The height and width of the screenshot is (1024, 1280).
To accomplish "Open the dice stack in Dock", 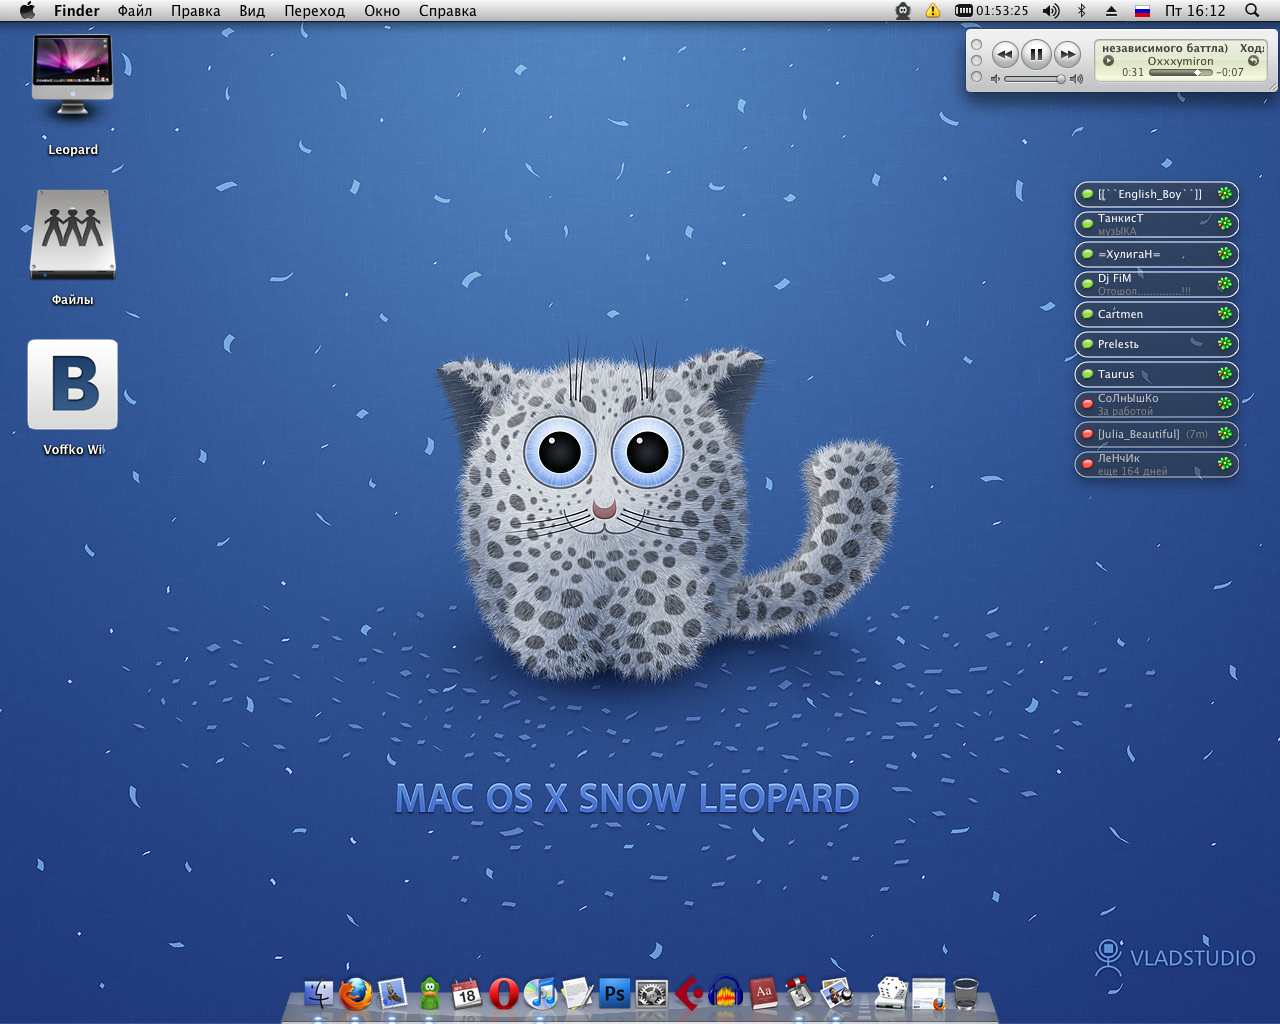I will (x=891, y=993).
